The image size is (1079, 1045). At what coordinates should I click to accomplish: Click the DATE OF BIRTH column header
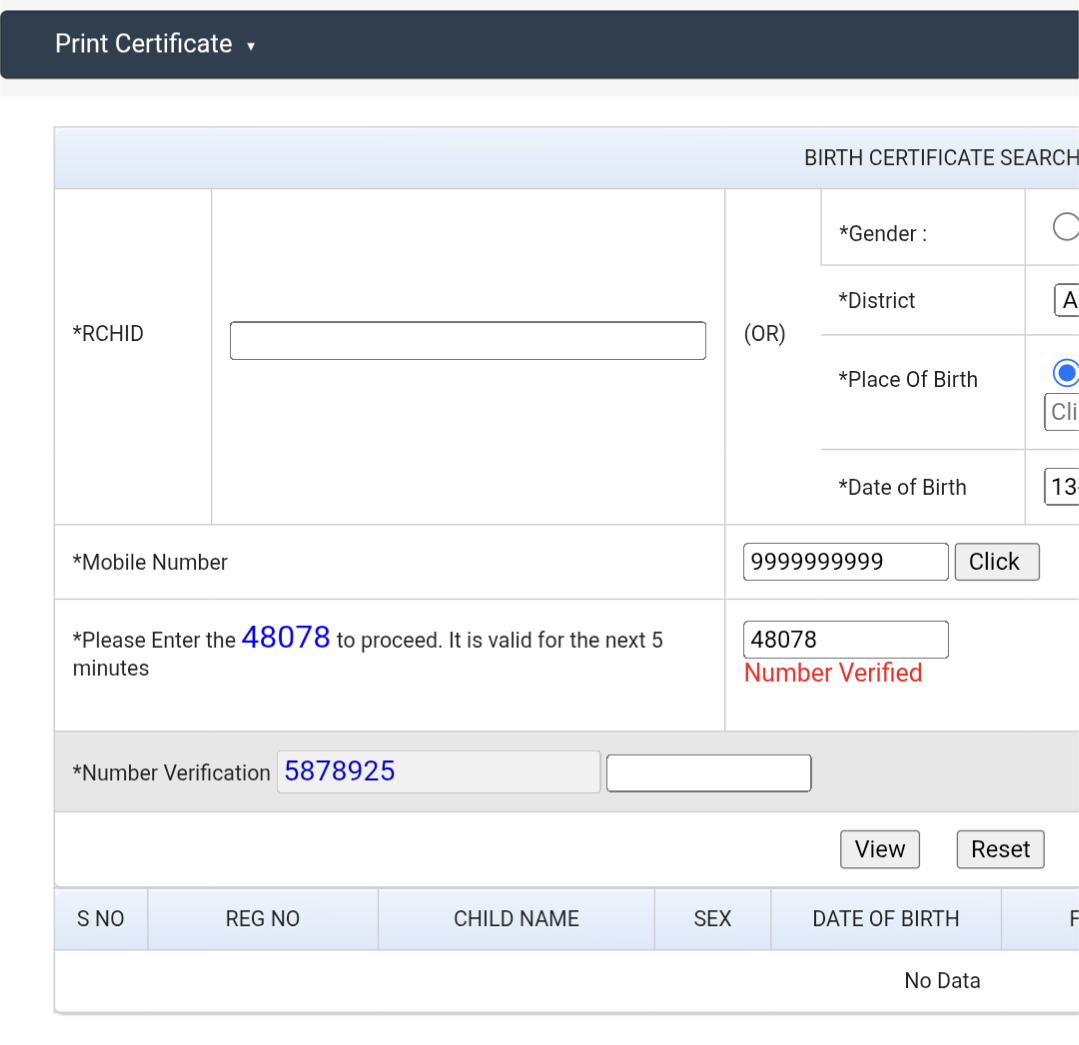point(886,919)
